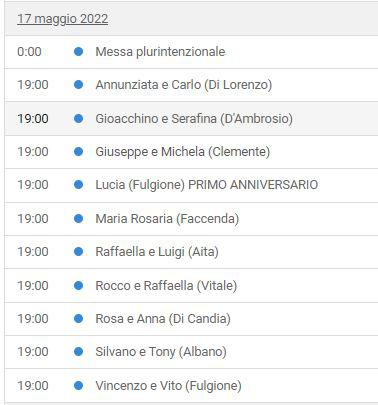Click the blue dot beside Lucia (Fulgione)
This screenshot has height=405, width=378.
78,184
